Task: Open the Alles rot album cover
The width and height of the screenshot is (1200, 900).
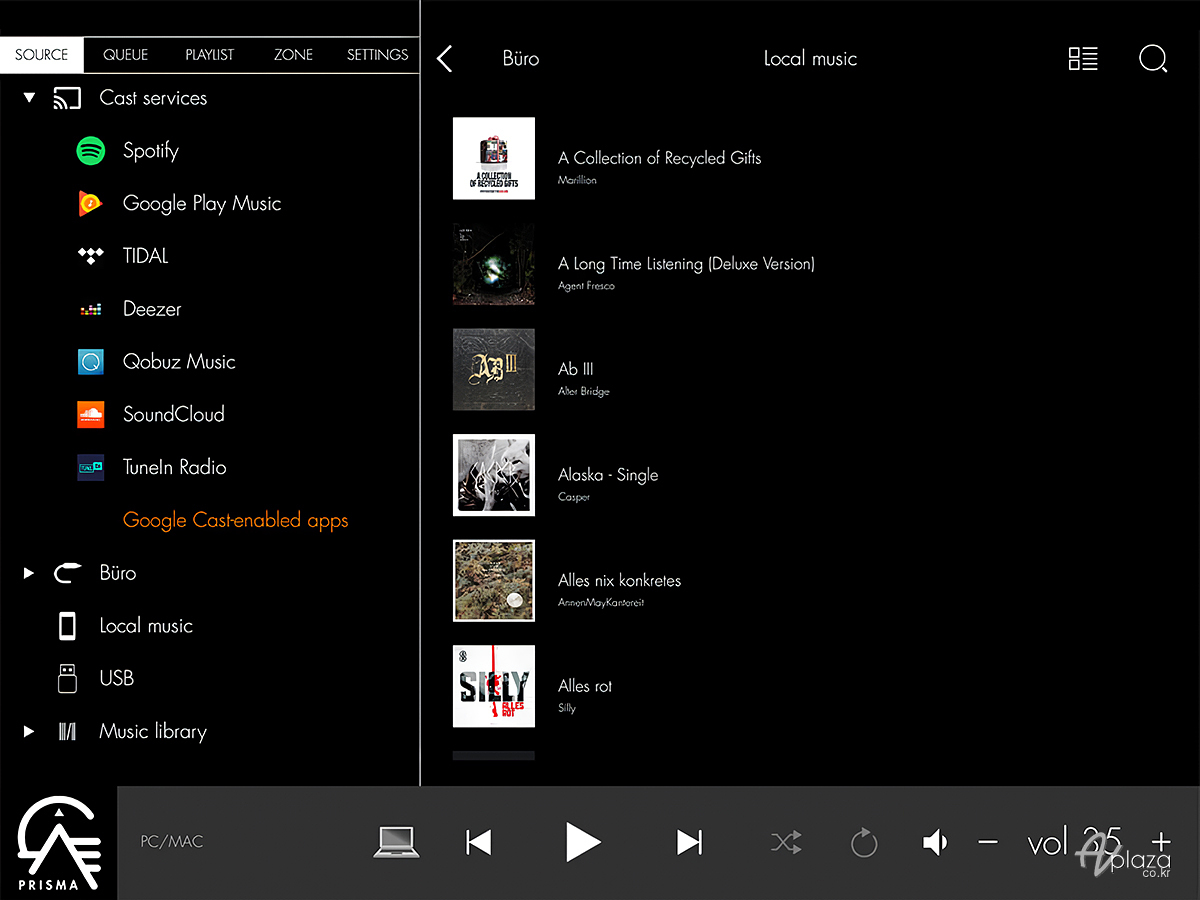Action: (x=494, y=686)
